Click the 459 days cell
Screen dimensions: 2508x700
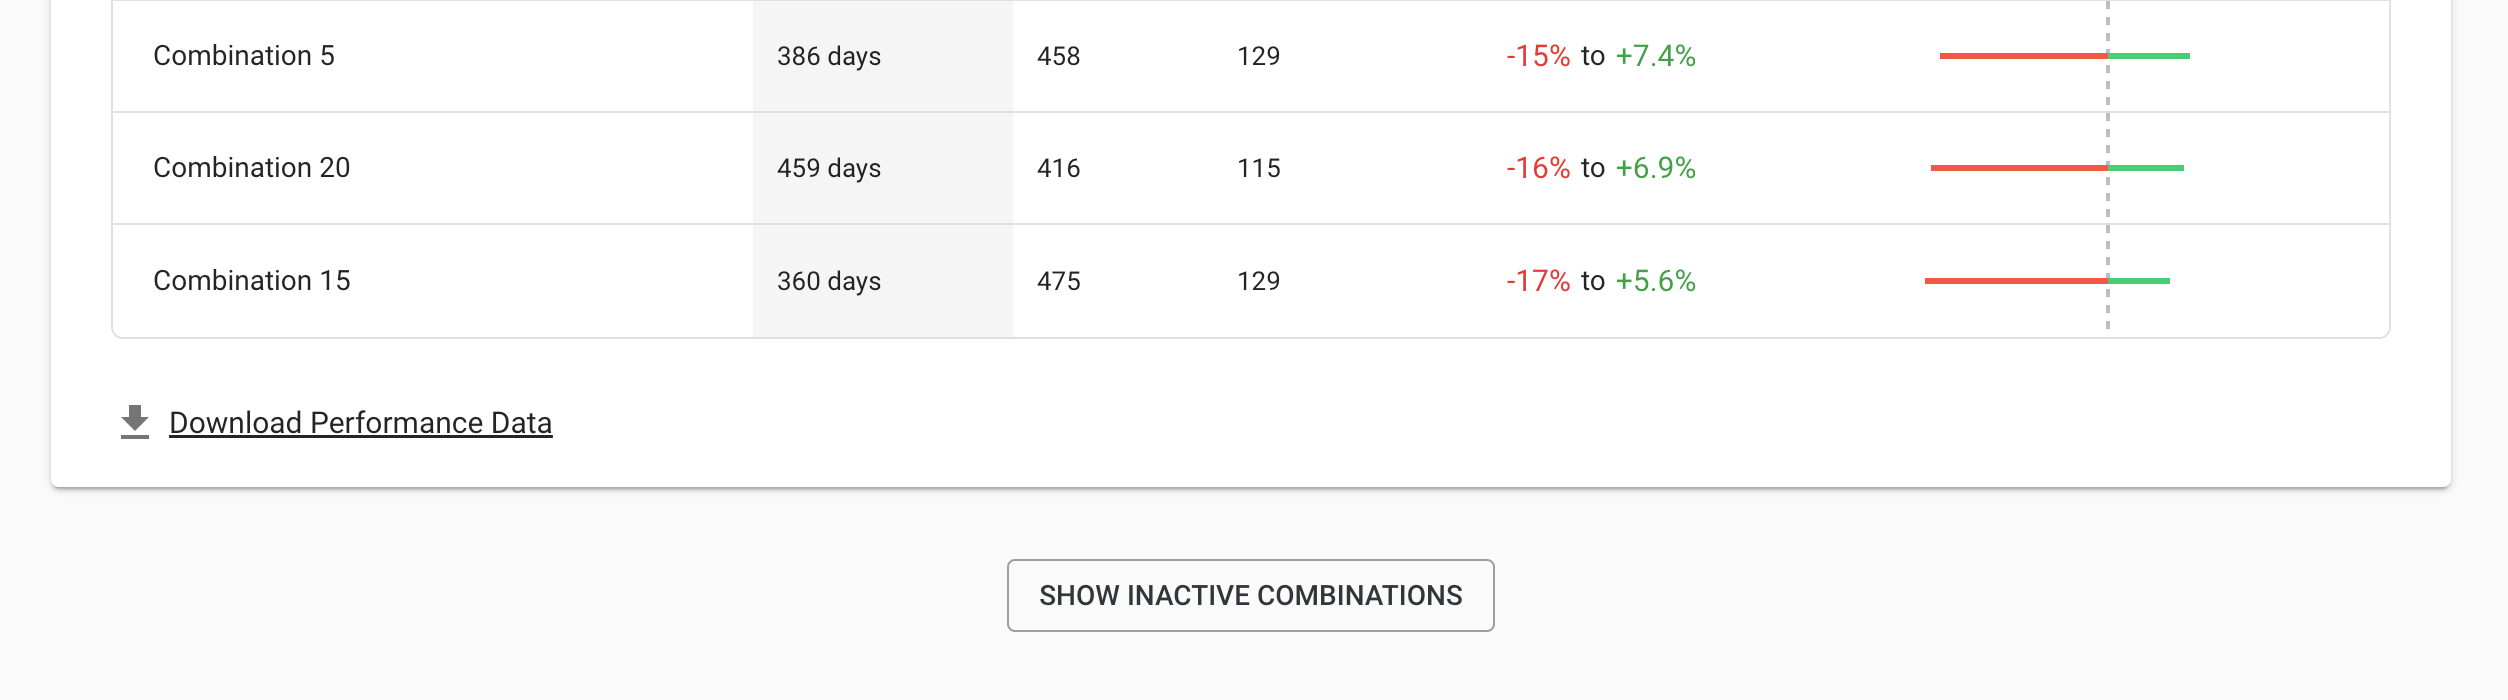pyautogui.click(x=829, y=168)
